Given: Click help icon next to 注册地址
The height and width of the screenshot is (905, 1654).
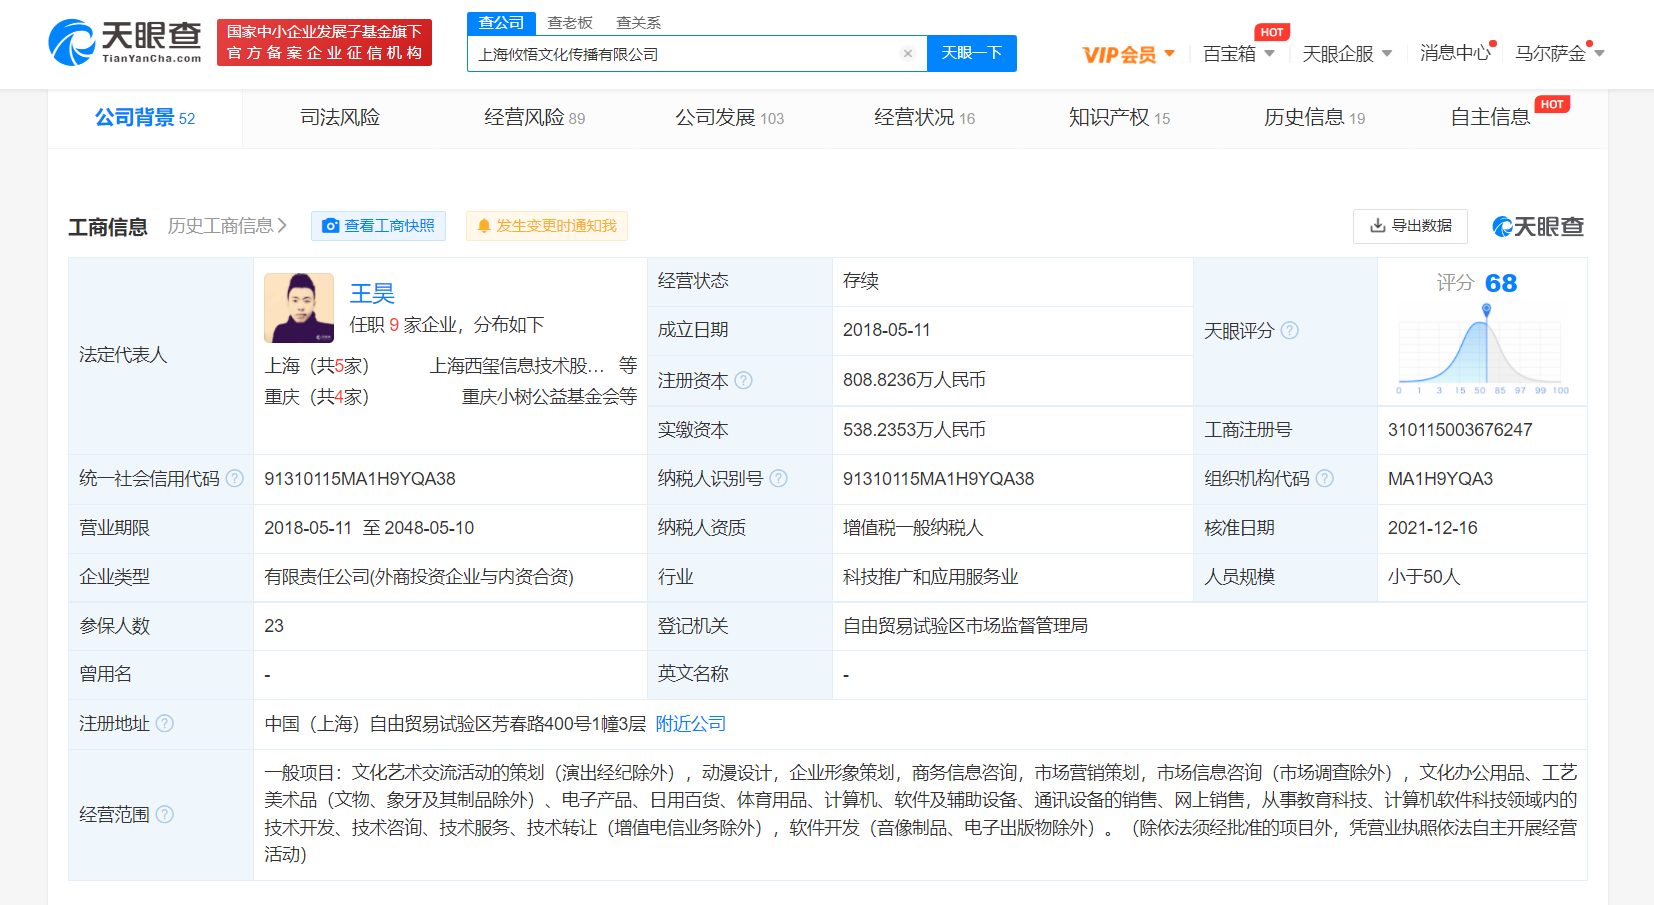Looking at the screenshot, I should [x=165, y=723].
